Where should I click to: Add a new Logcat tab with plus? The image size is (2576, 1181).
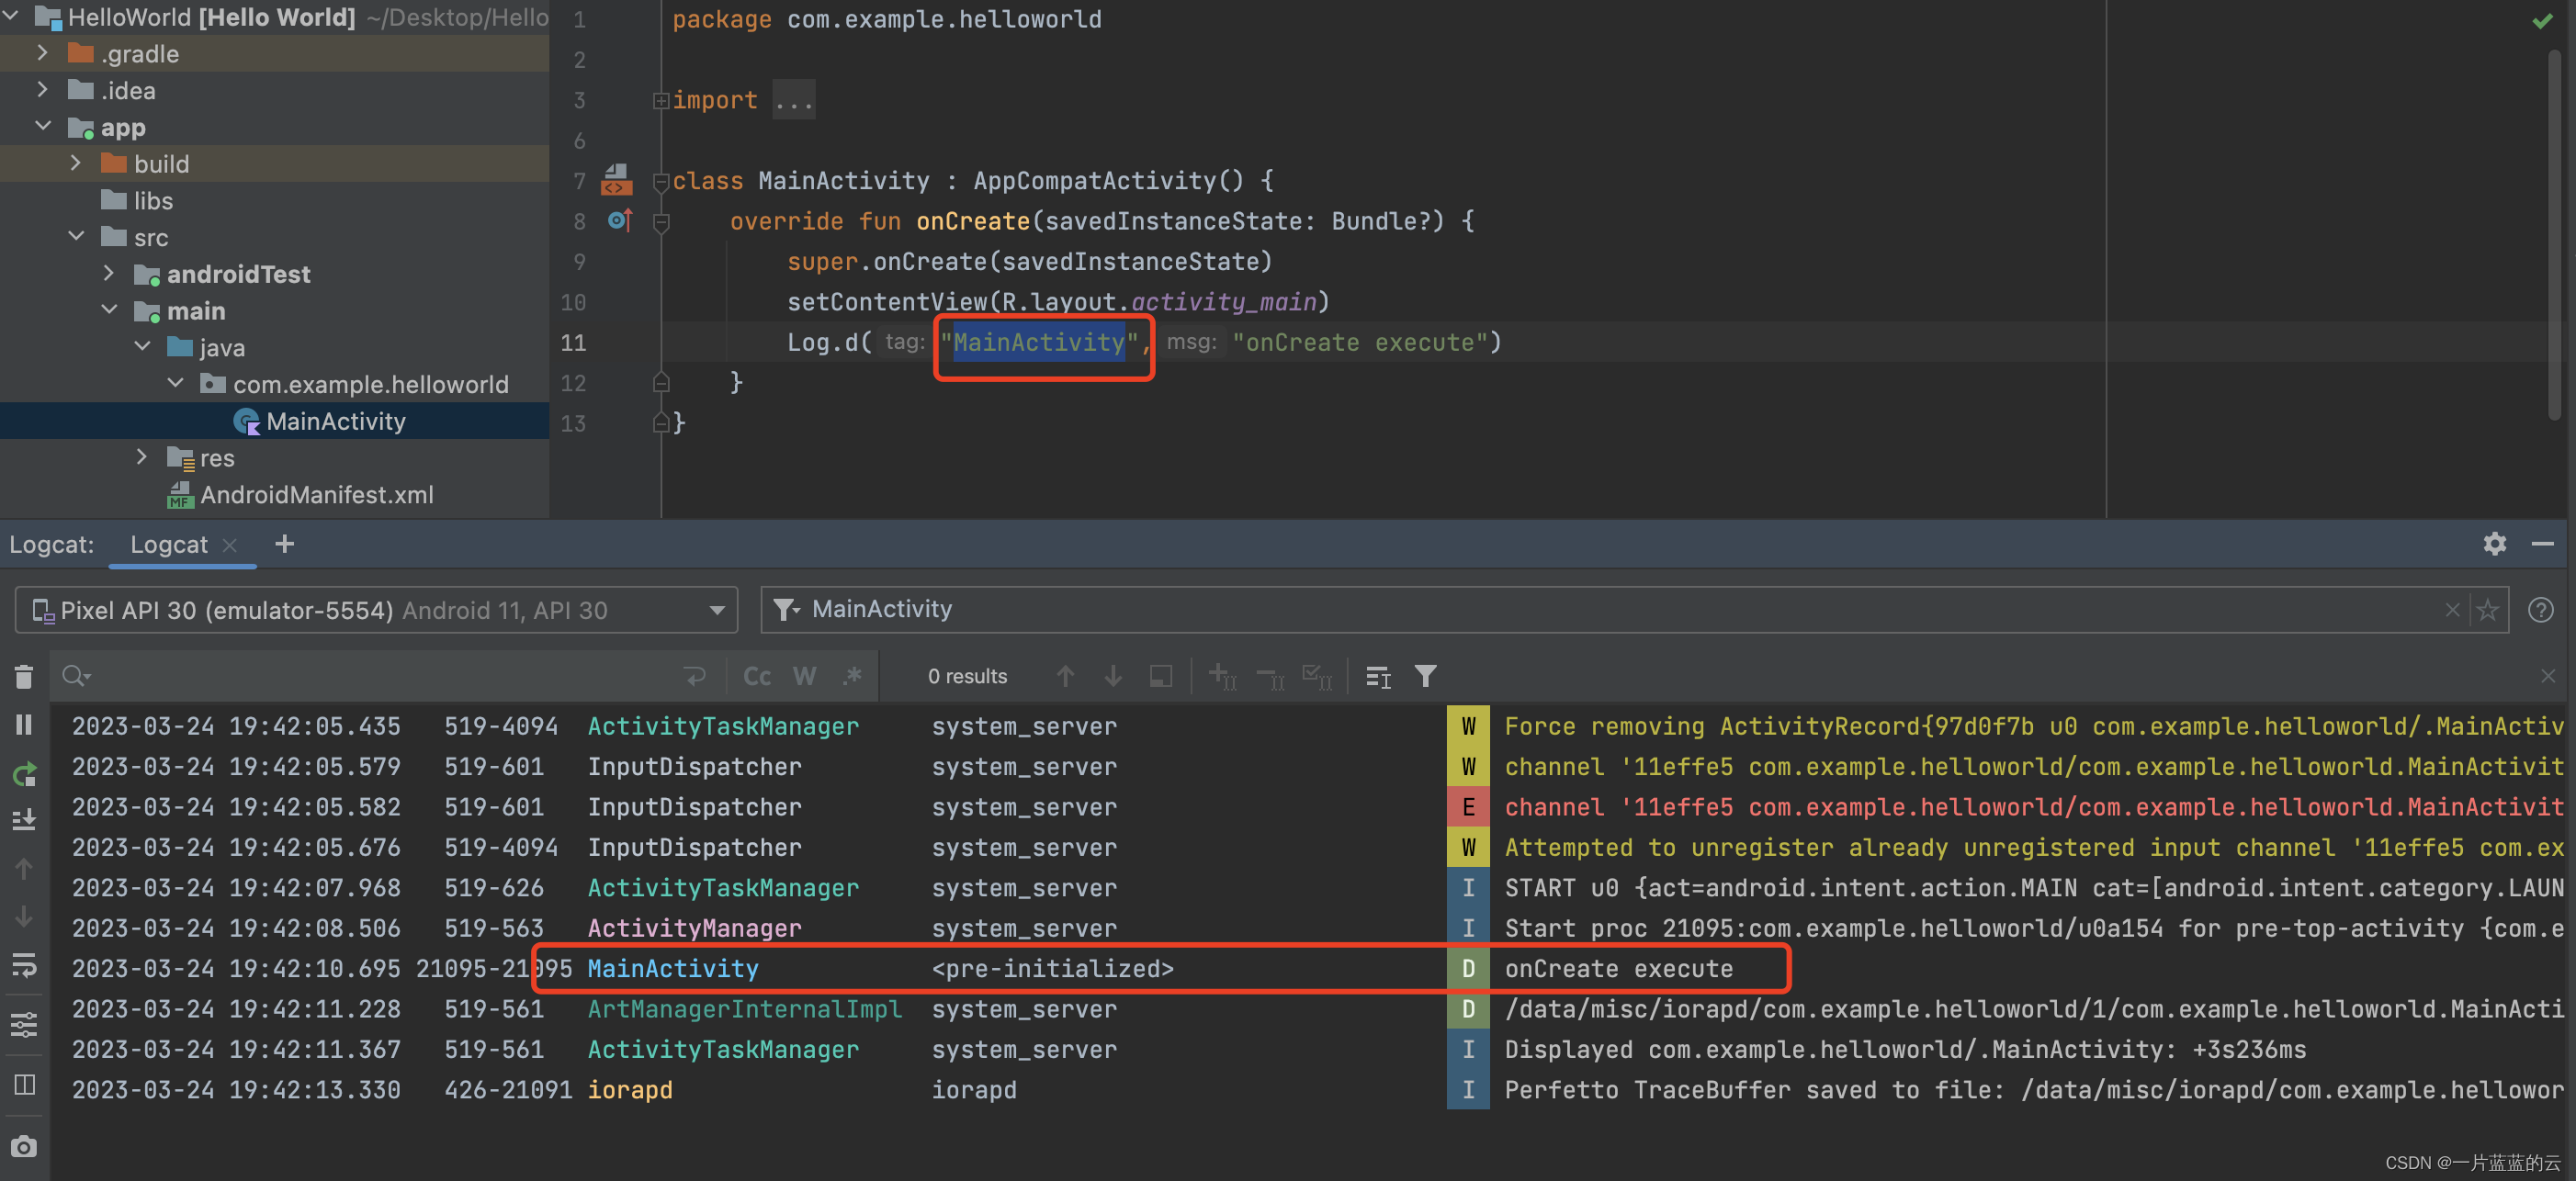point(284,544)
